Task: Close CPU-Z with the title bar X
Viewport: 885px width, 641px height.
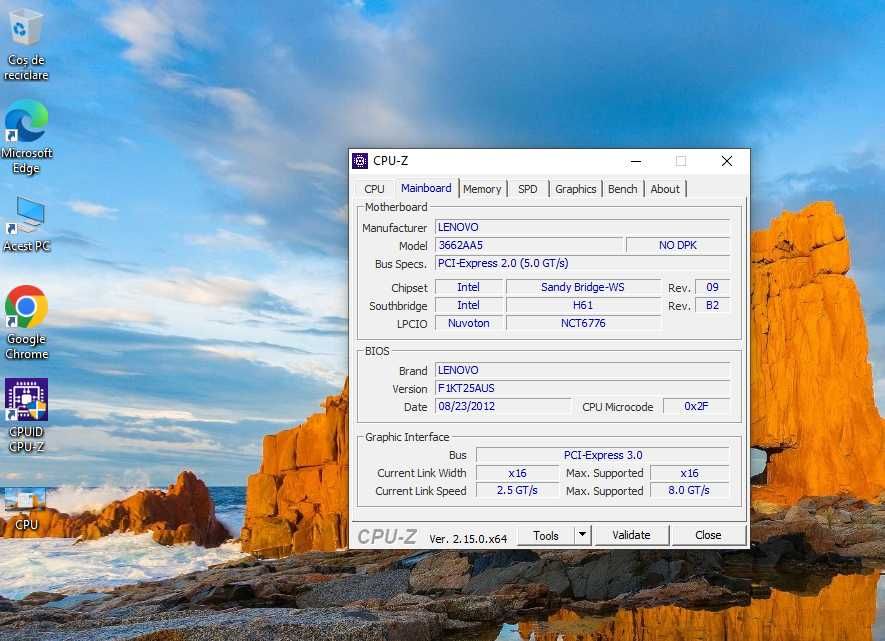Action: (x=727, y=161)
